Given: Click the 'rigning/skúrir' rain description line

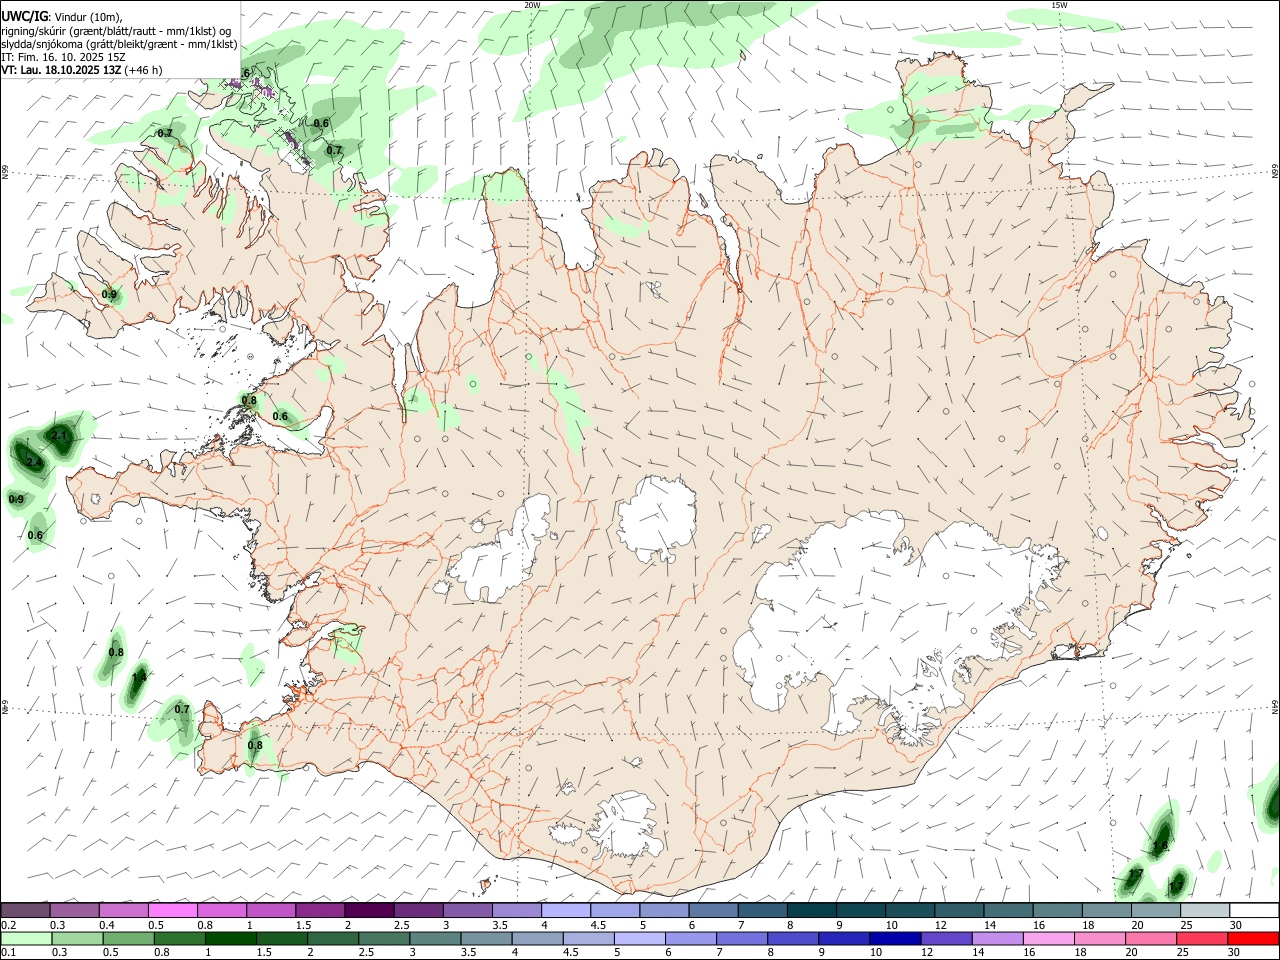Looking at the screenshot, I should [117, 30].
